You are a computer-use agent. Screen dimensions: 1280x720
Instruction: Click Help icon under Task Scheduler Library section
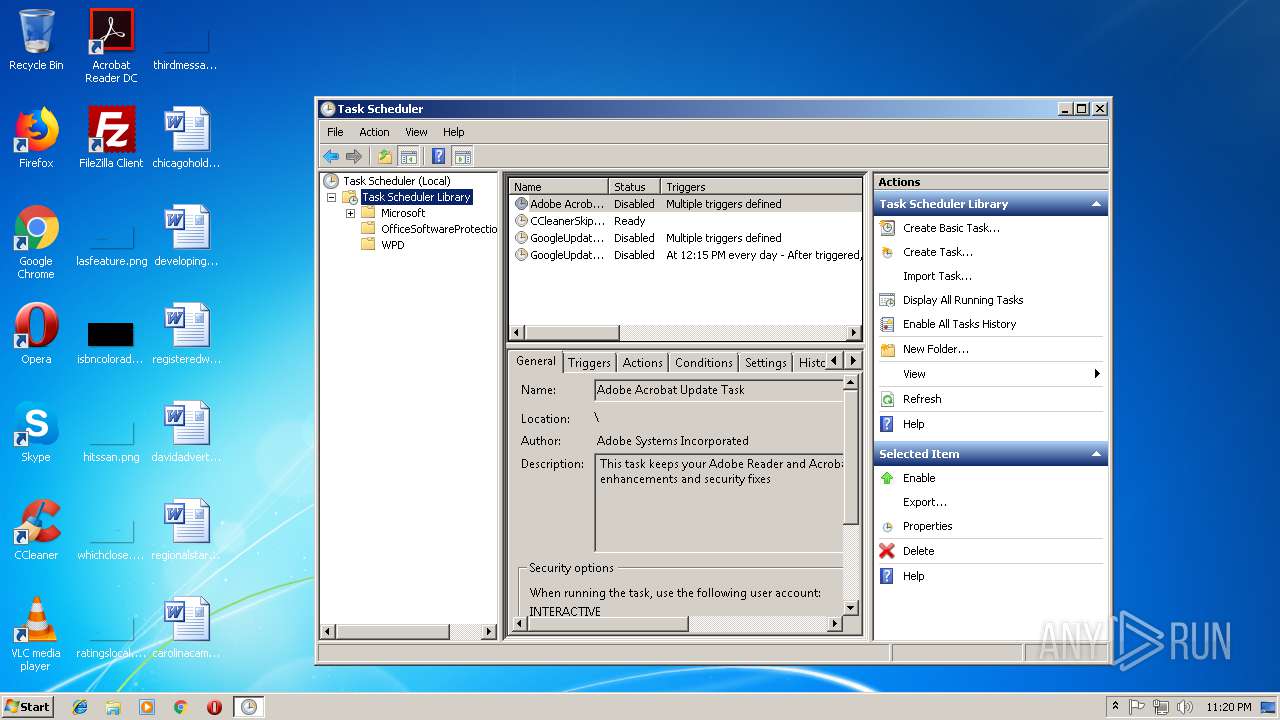887,424
